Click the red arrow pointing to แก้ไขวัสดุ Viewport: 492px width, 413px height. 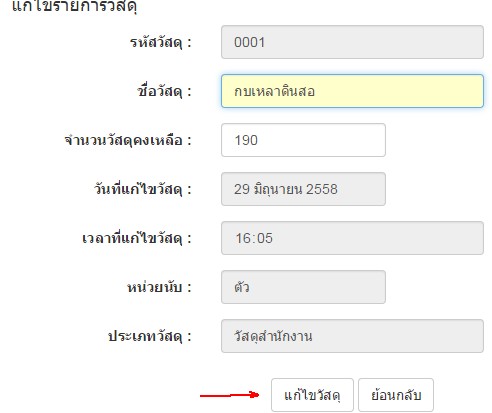click(229, 395)
